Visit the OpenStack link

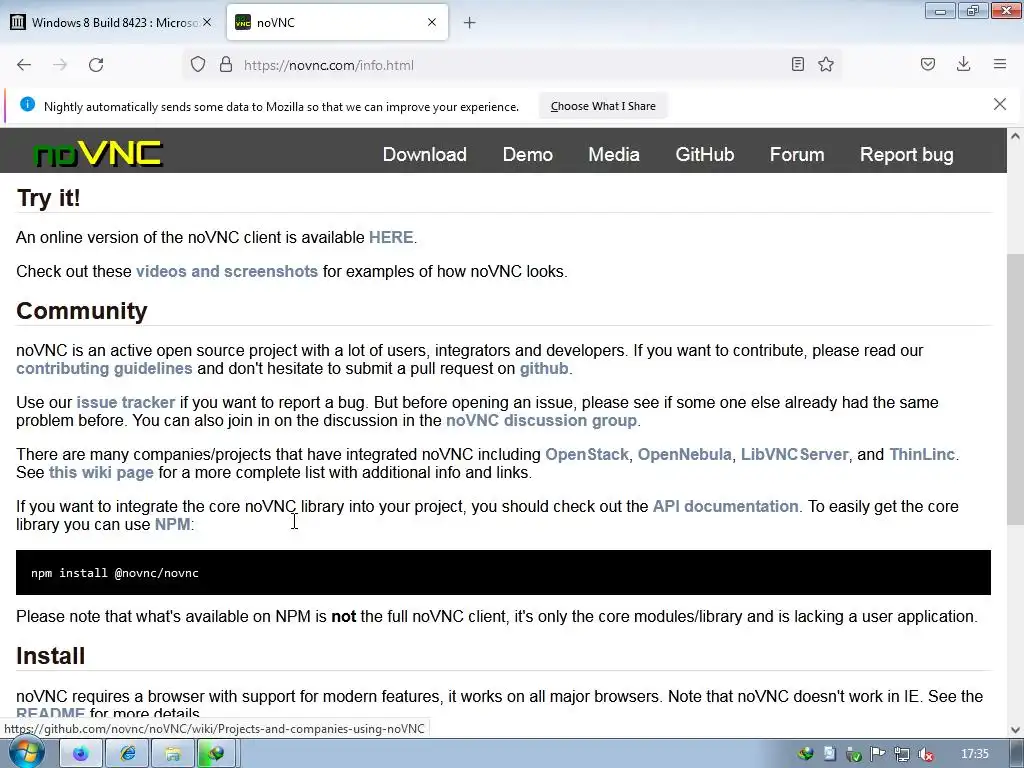click(586, 455)
